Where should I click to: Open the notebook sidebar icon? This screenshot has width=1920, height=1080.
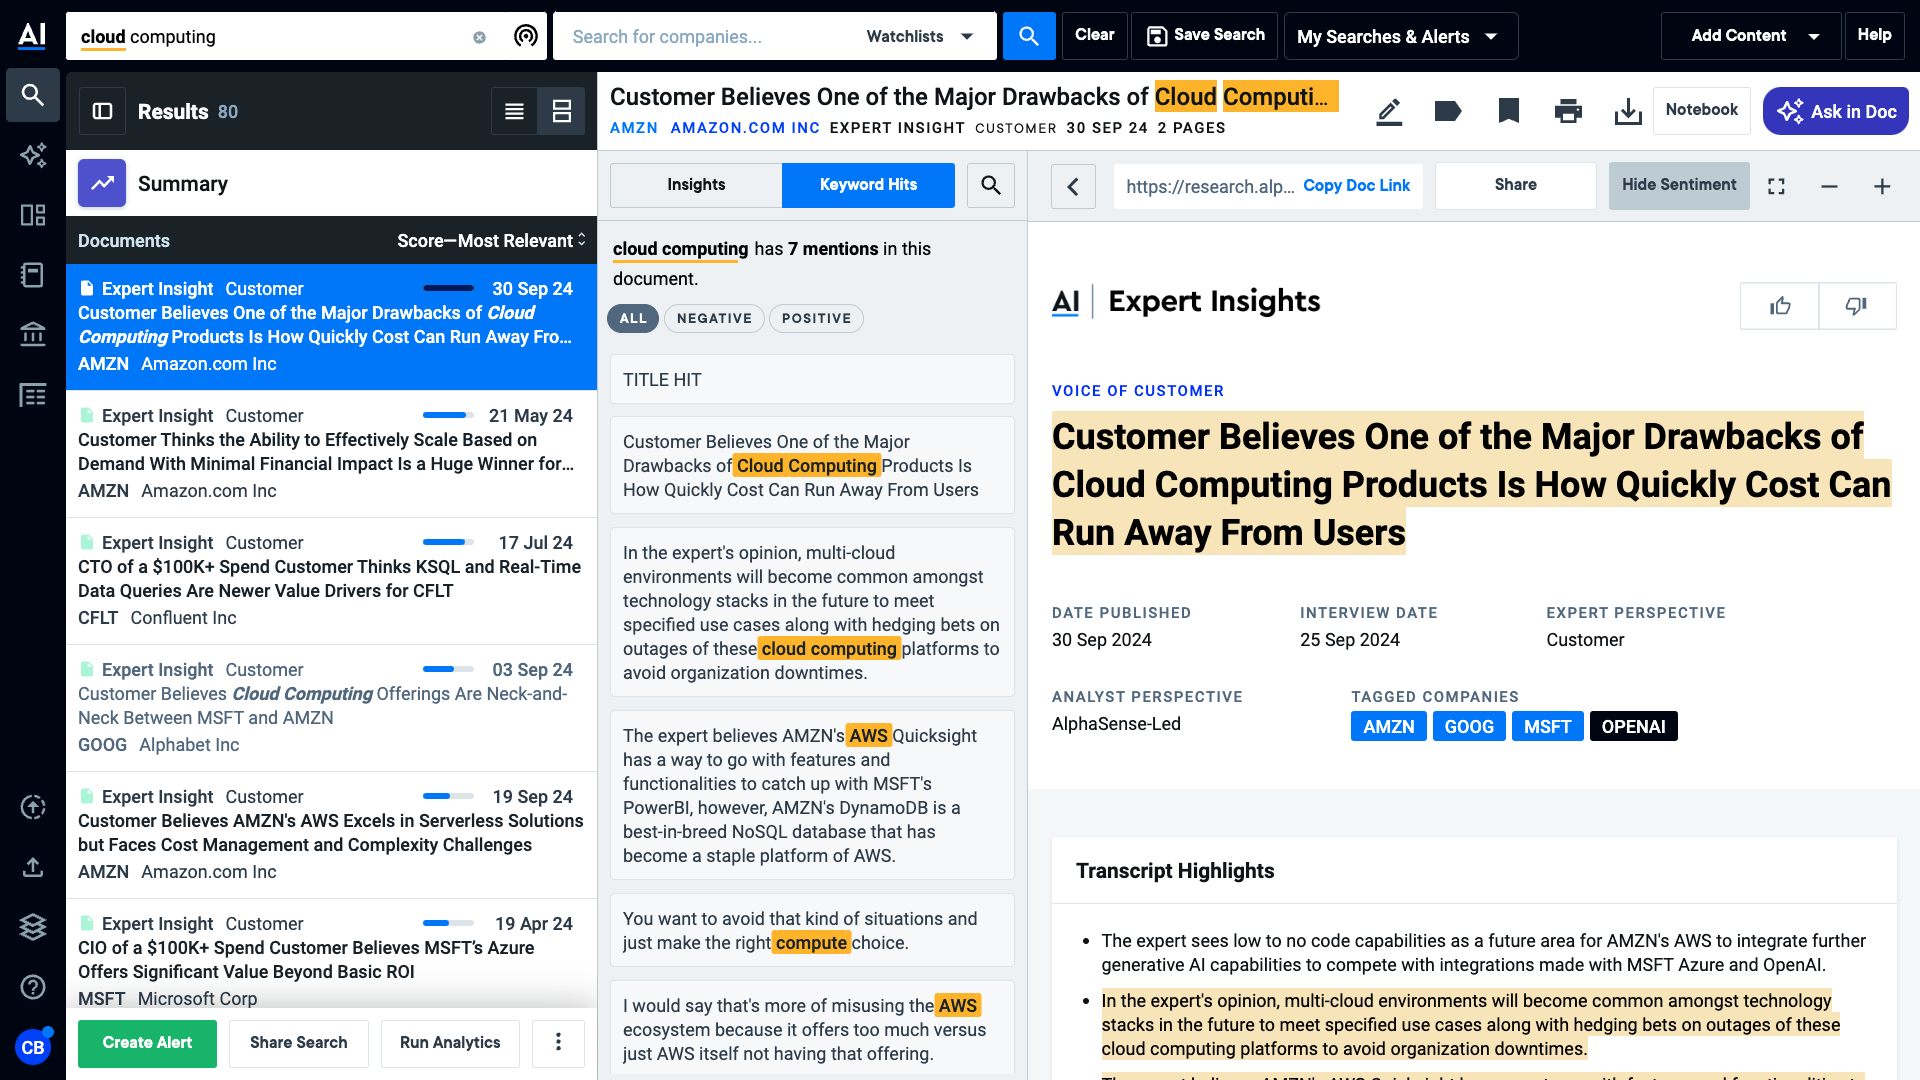pos(33,275)
